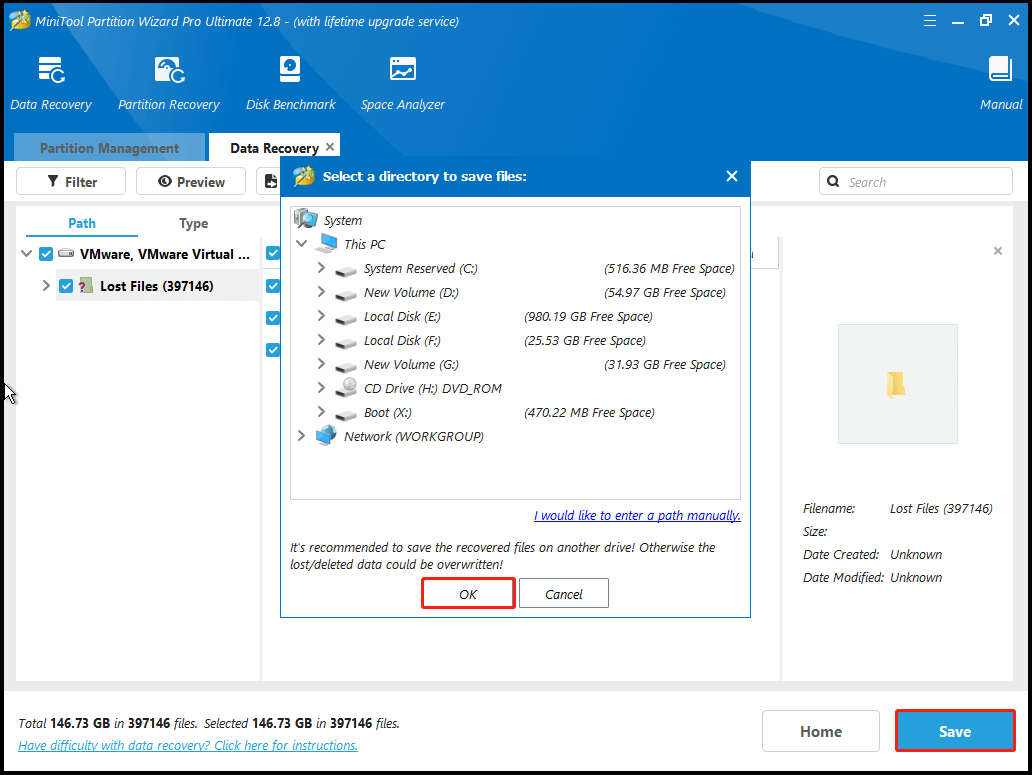This screenshot has width=1032, height=775.
Task: Open the Space Analyzer tool
Action: [x=402, y=70]
